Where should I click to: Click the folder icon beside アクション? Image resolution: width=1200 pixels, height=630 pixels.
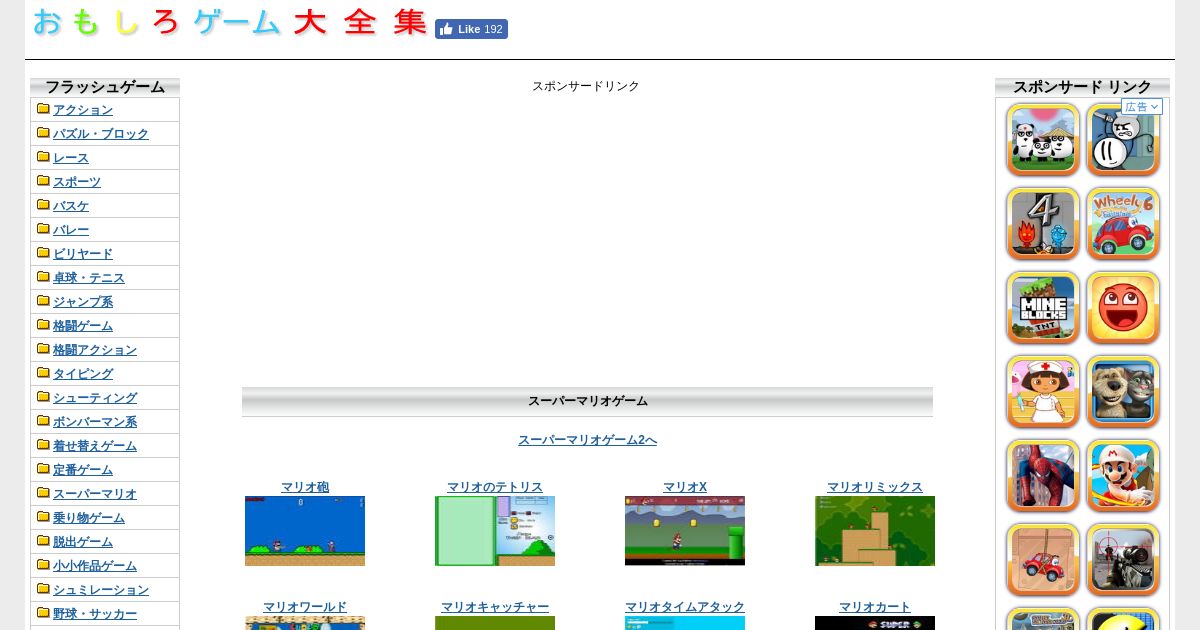tap(43, 108)
